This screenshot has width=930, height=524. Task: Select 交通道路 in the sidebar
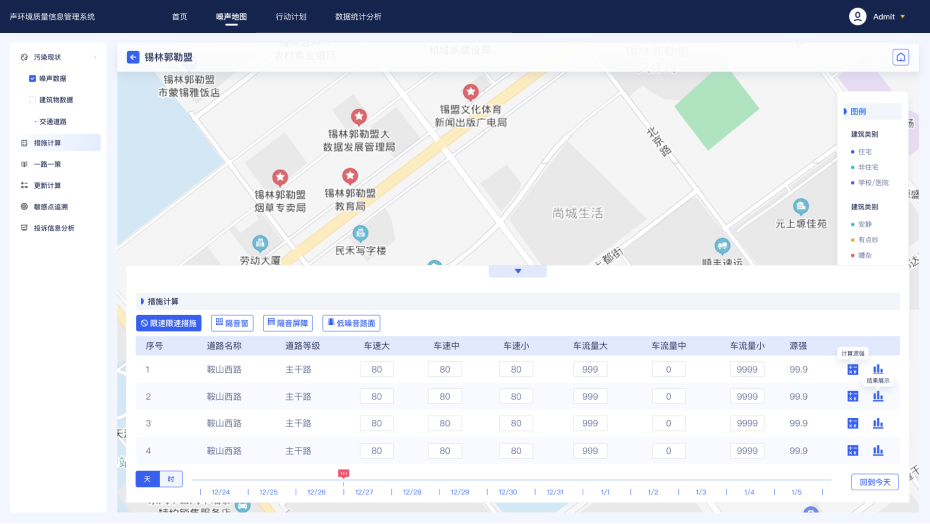click(x=53, y=122)
